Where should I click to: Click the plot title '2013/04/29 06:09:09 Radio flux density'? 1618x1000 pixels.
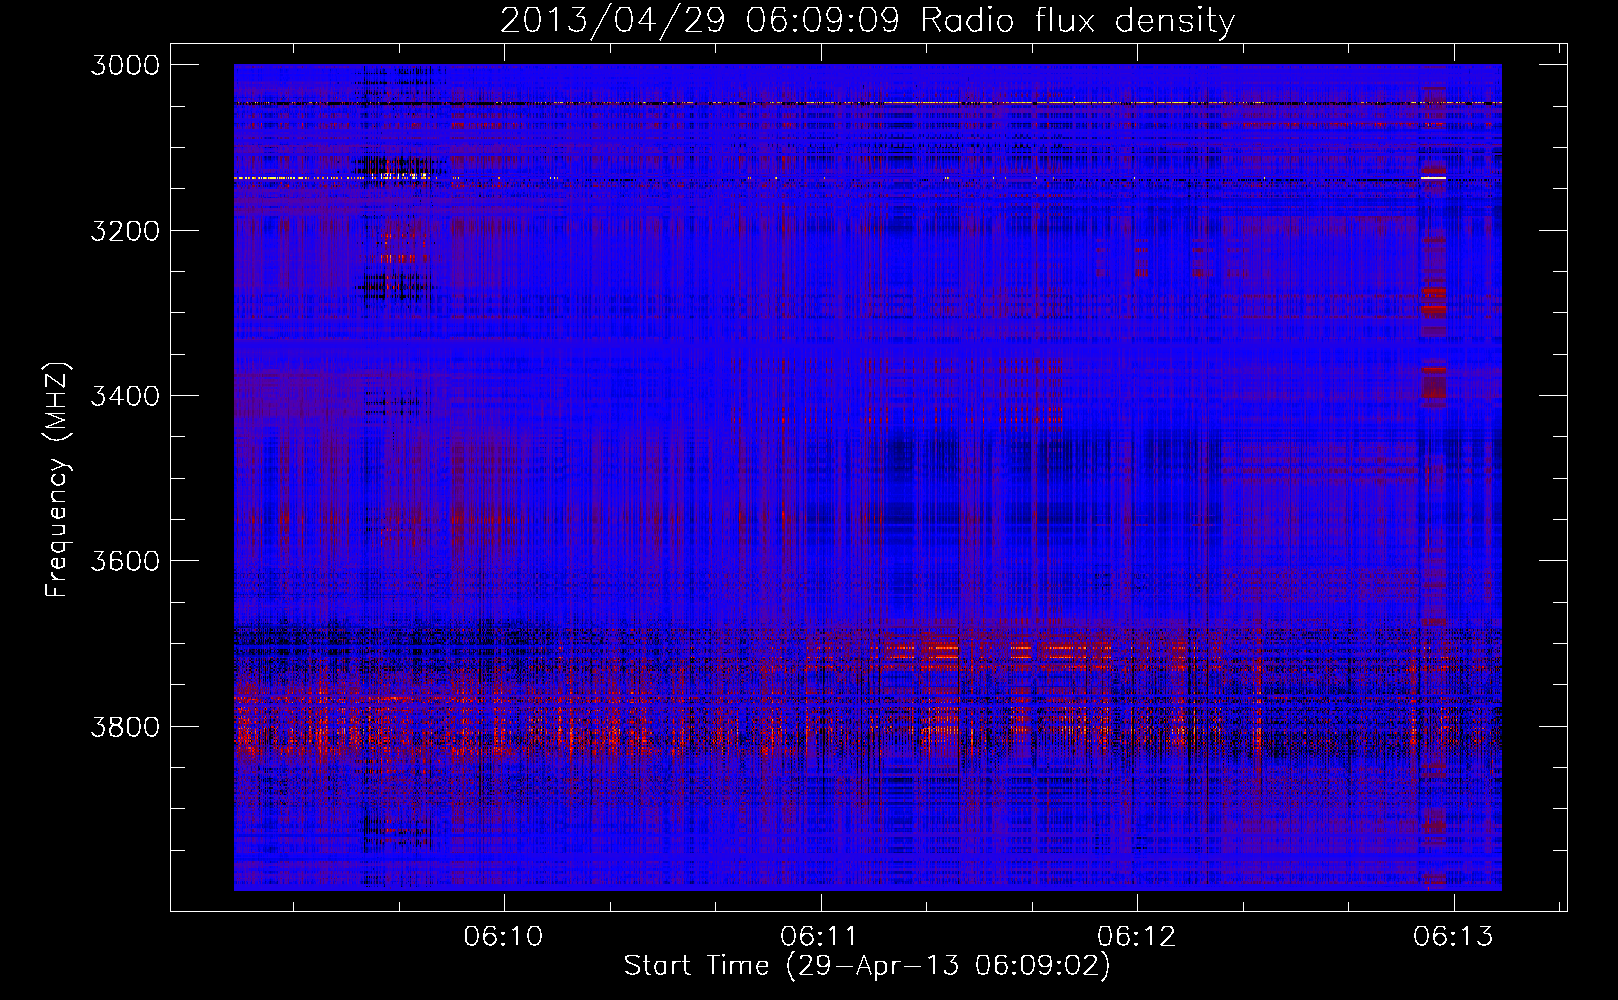click(867, 20)
